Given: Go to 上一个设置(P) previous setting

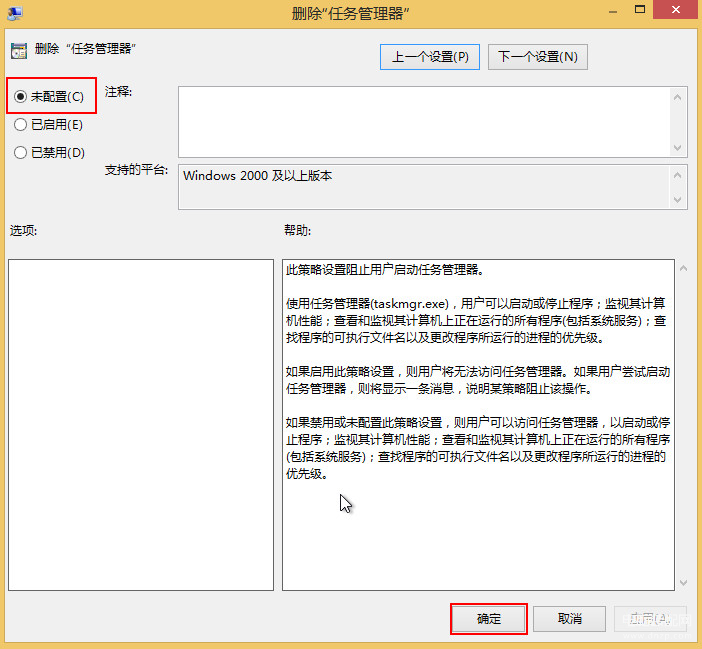Looking at the screenshot, I should tap(430, 57).
